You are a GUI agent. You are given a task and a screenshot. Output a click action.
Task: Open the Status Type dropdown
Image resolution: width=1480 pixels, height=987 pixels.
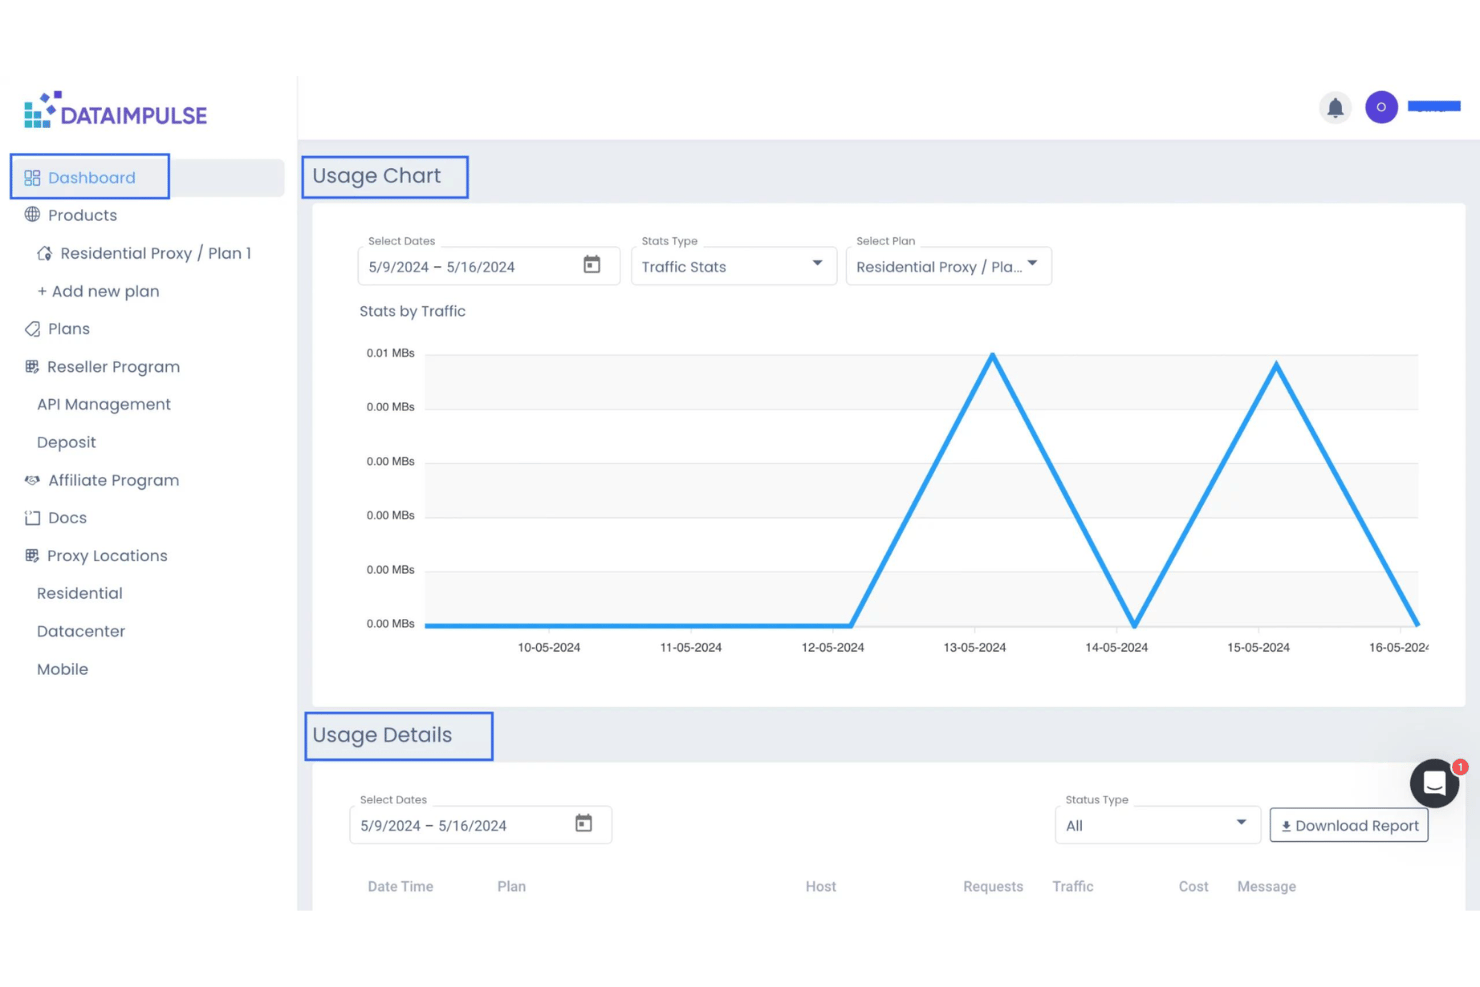click(x=1157, y=825)
